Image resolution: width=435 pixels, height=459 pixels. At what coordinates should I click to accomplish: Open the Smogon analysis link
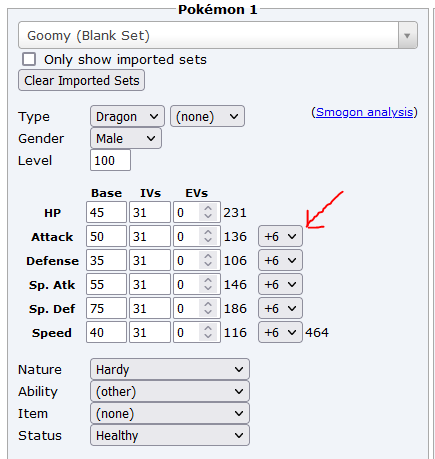[x=364, y=112]
